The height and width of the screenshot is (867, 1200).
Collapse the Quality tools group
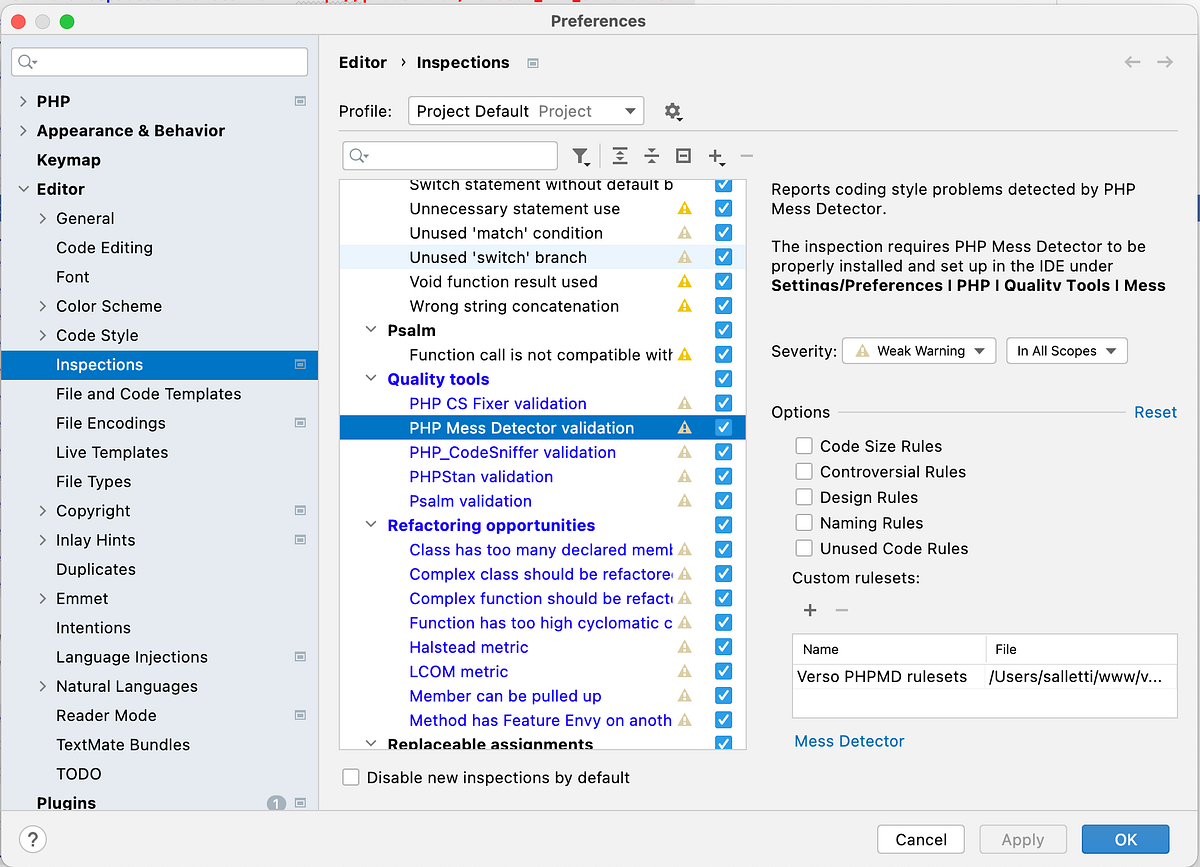tap(371, 379)
